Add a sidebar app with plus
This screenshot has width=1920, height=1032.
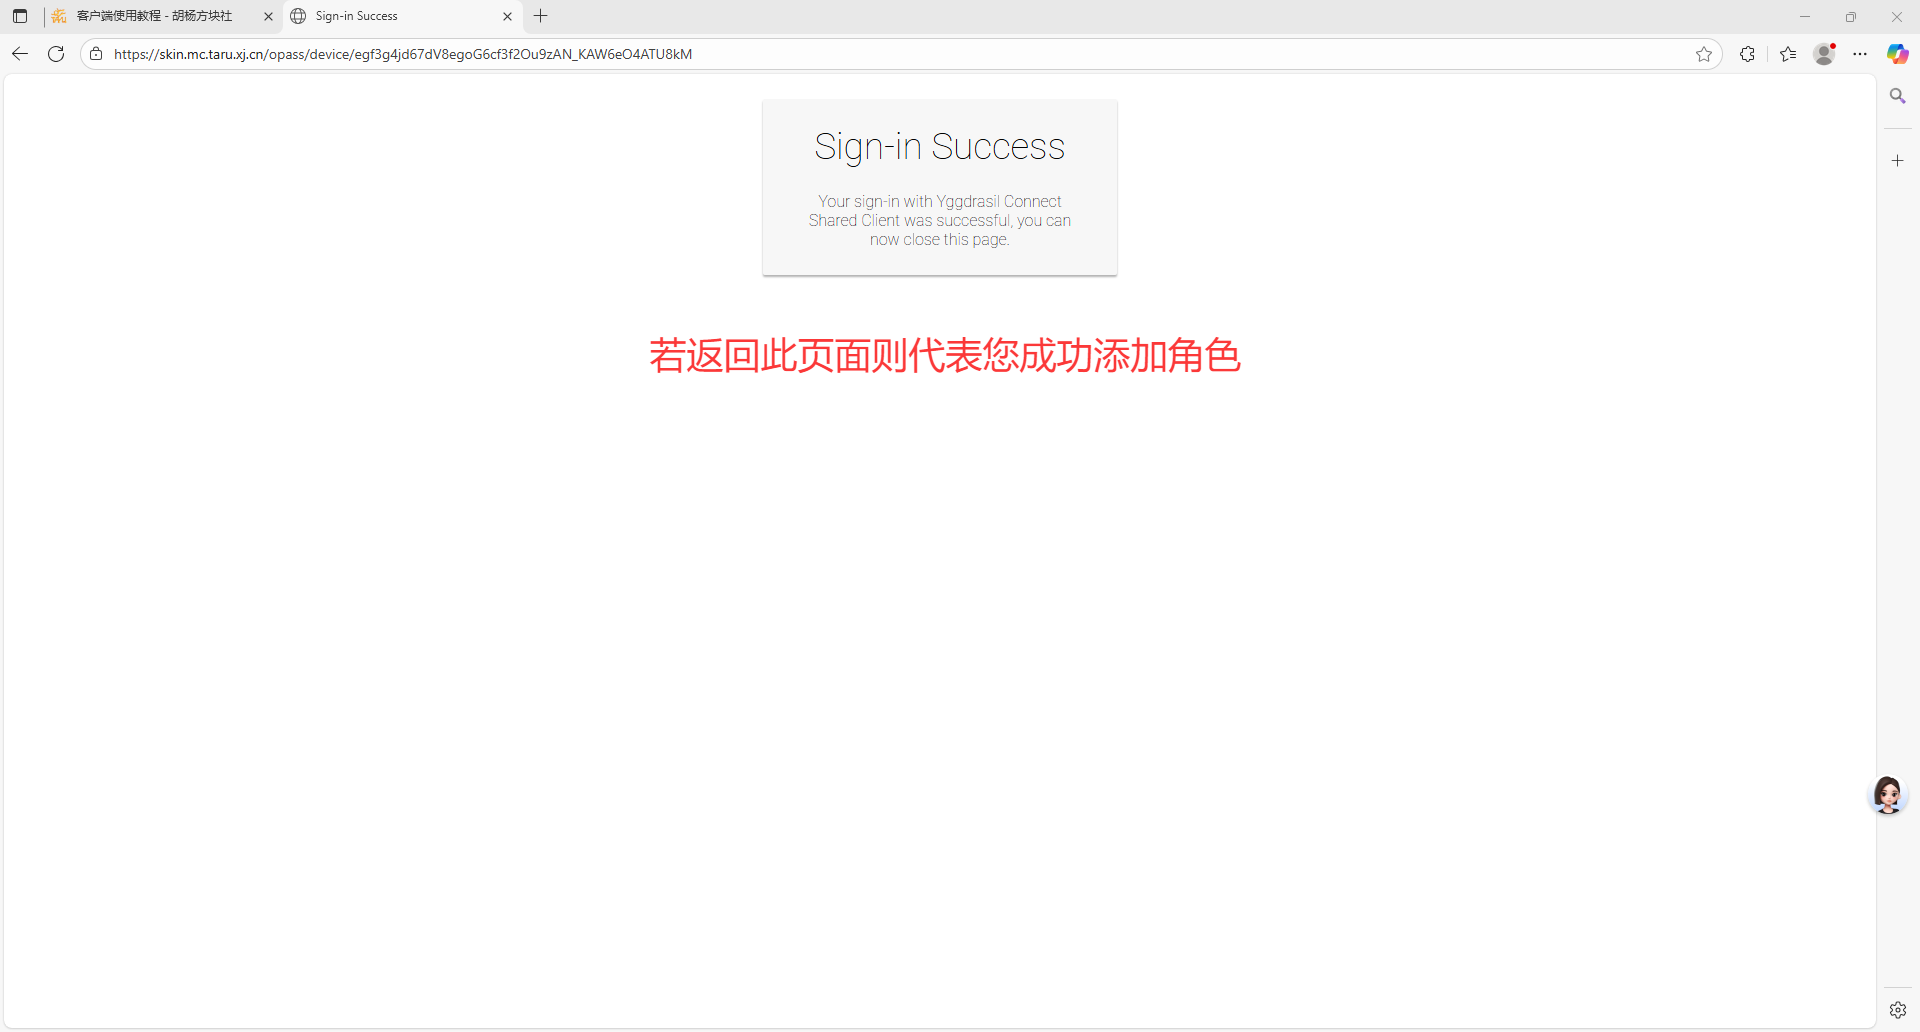1897,160
